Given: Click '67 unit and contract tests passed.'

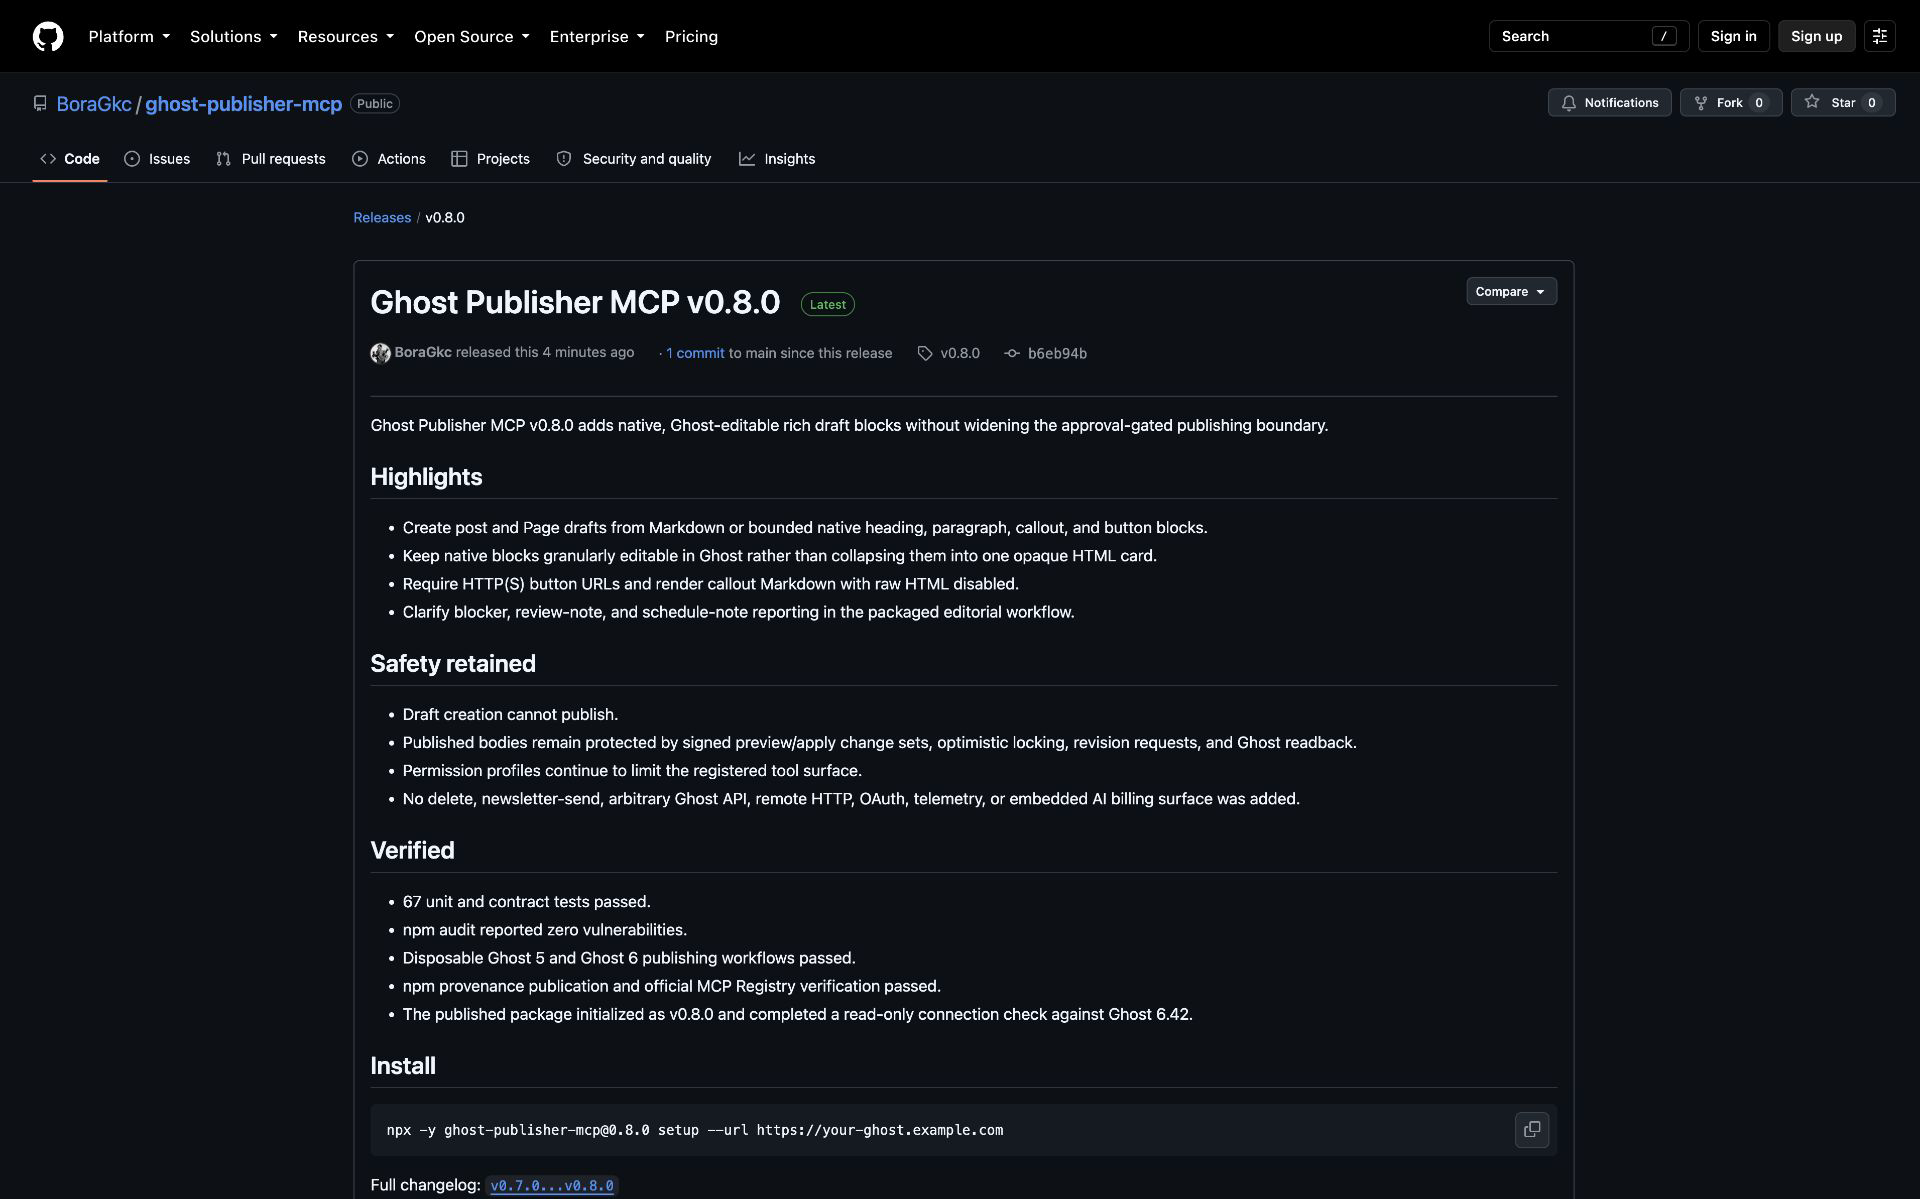Looking at the screenshot, I should 526,901.
